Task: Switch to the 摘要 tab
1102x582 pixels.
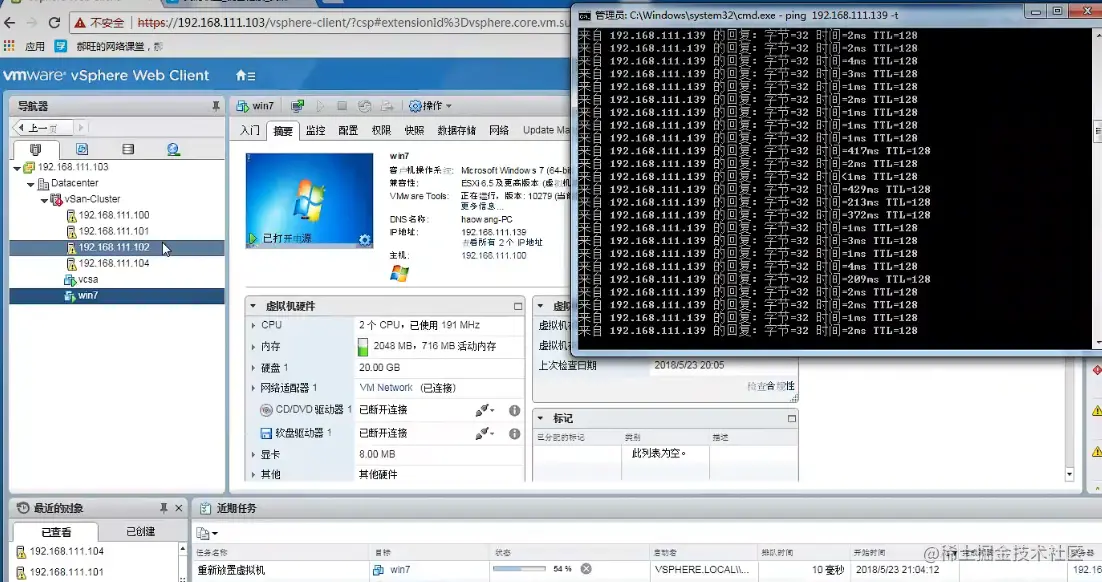Action: pos(283,131)
